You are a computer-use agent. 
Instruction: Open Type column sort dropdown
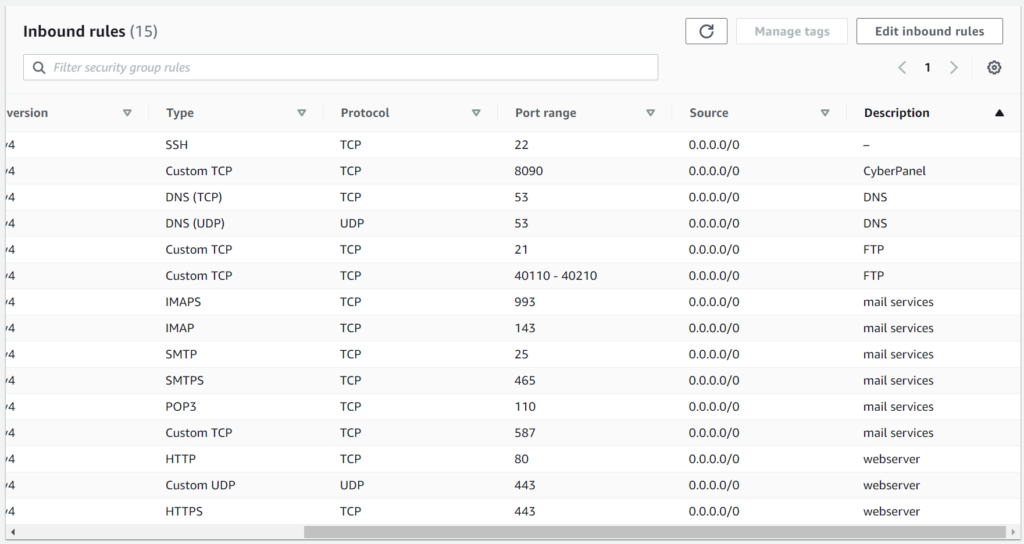point(302,113)
